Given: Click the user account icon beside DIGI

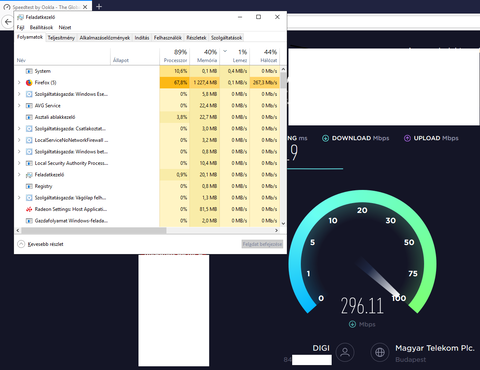Looking at the screenshot, I should (345, 352).
